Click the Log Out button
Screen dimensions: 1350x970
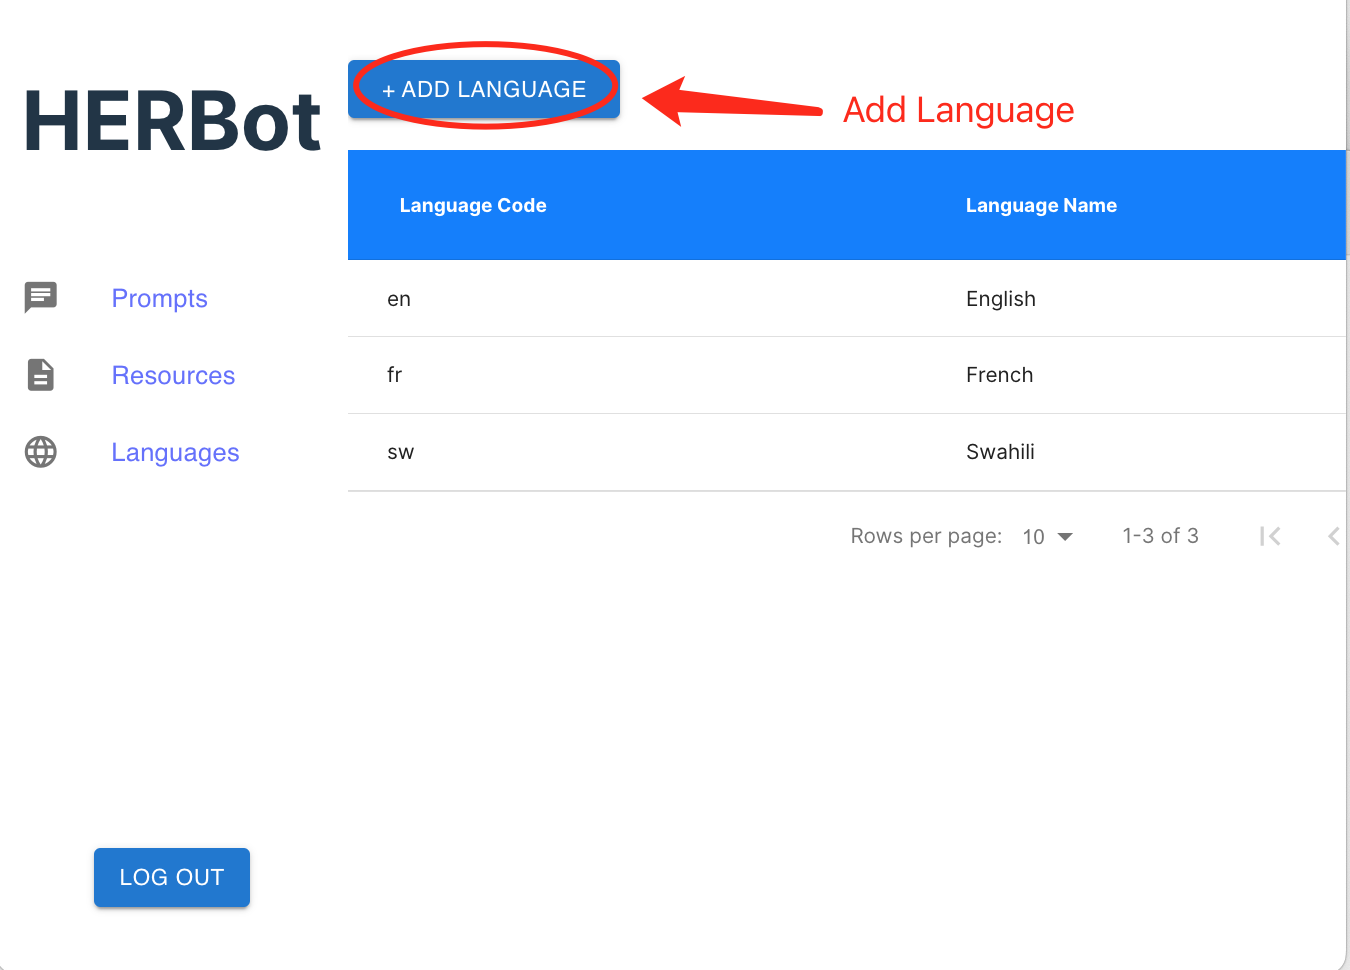pos(172,878)
